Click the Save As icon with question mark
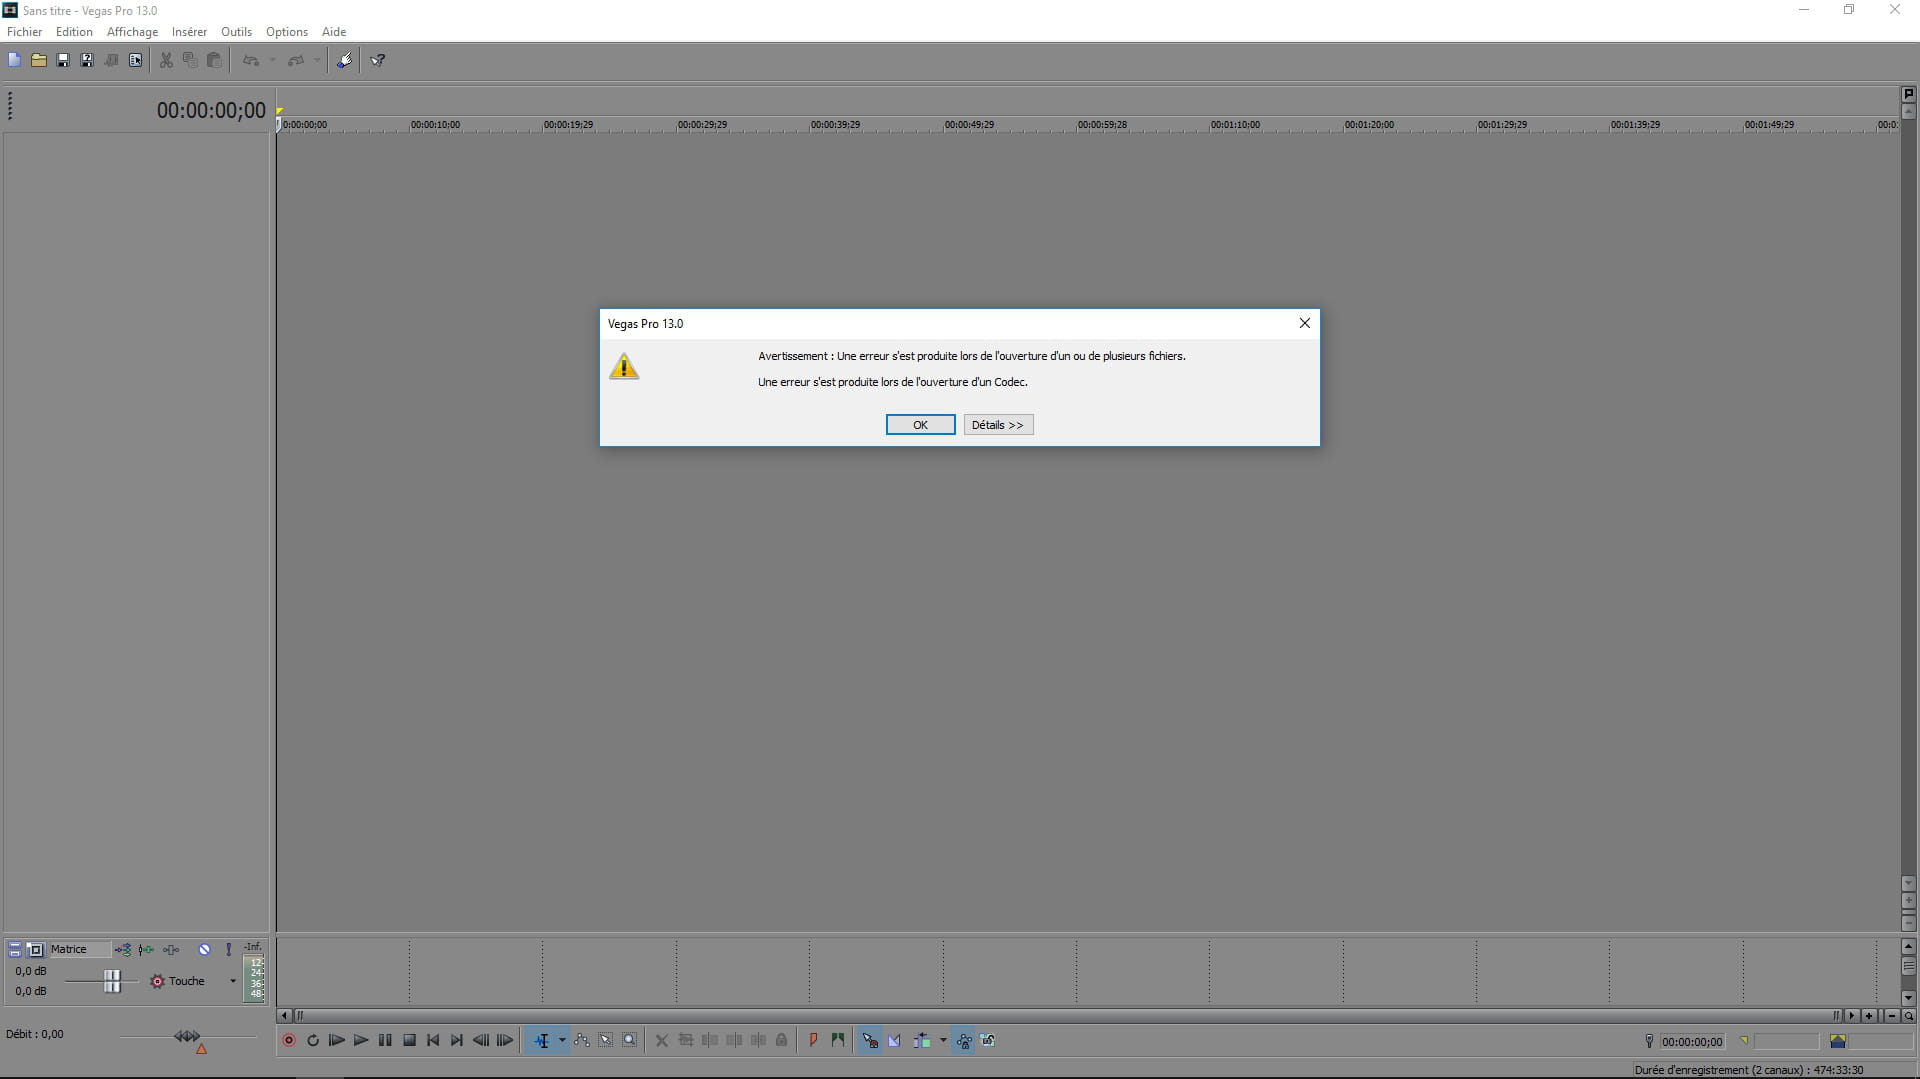 (87, 60)
